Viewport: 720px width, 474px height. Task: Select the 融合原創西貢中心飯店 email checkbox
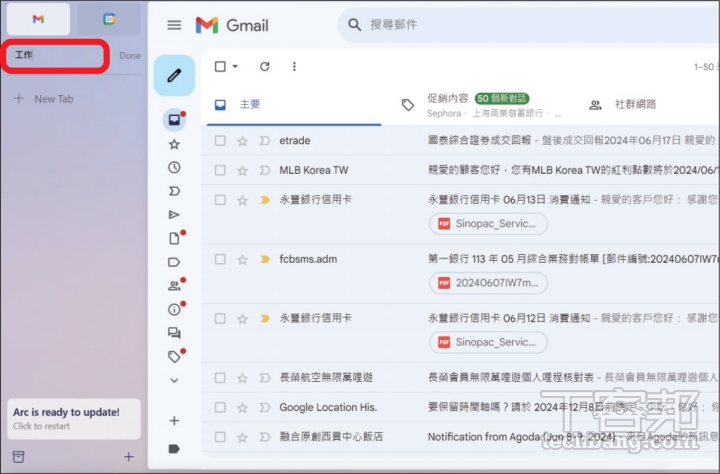(220, 437)
